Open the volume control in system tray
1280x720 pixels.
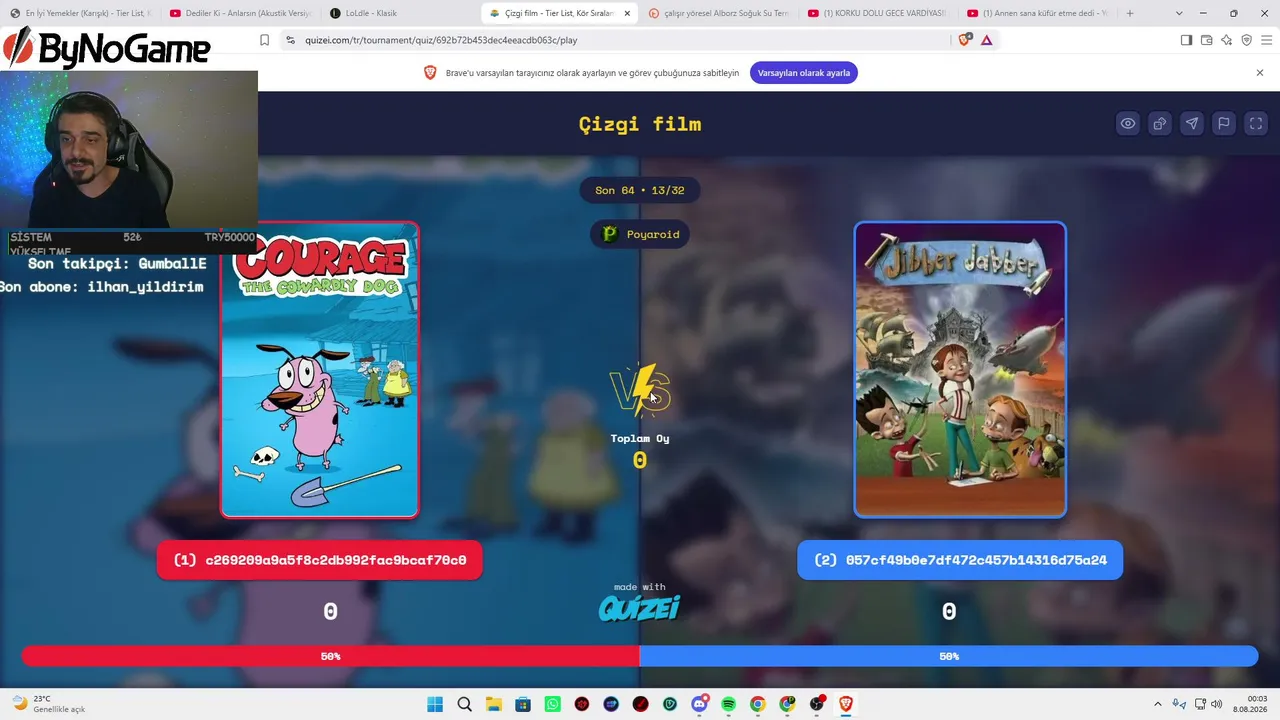pos(1217,704)
